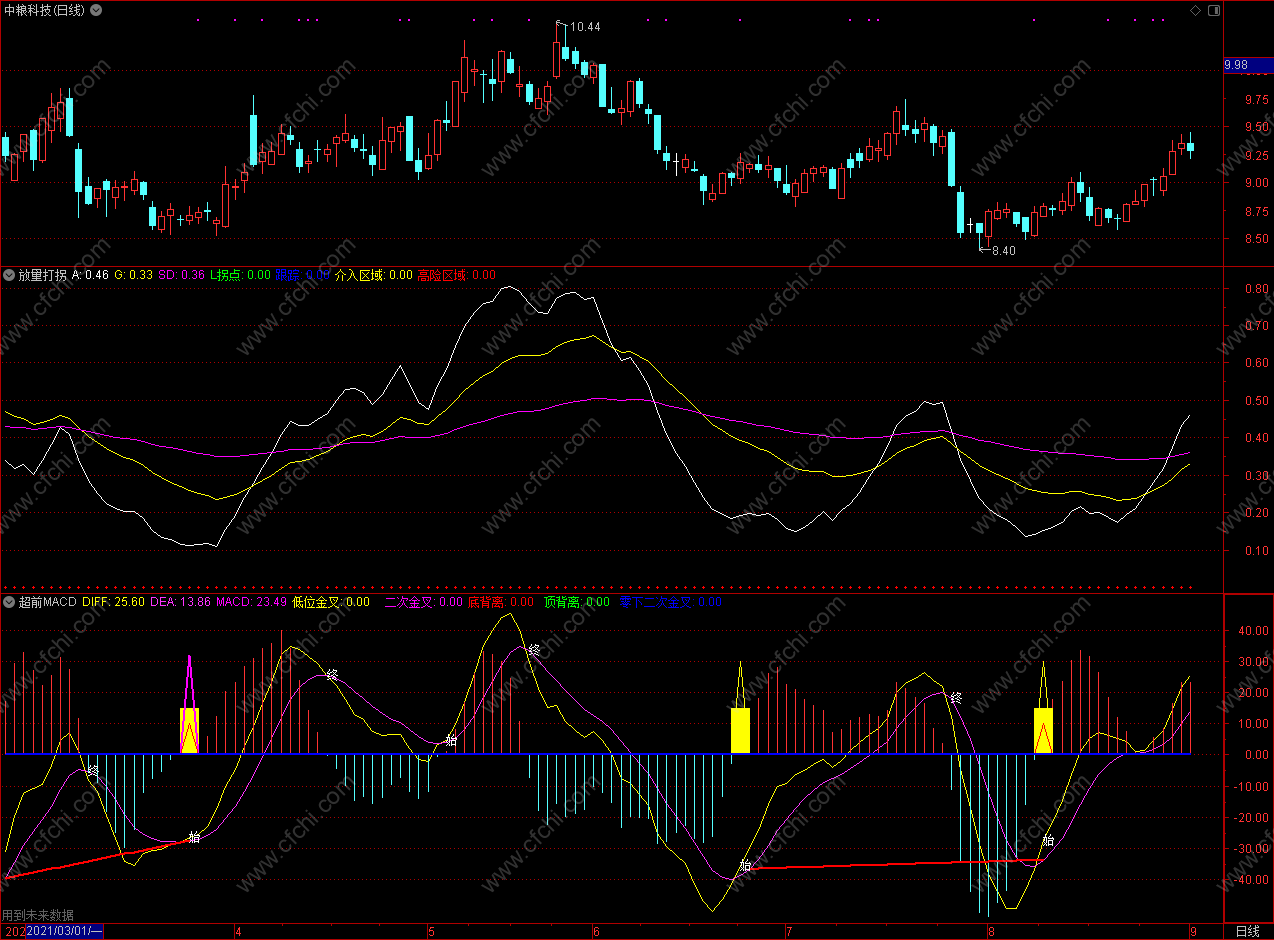Image resolution: width=1274 pixels, height=940 pixels.
Task: Click the 底背离: 0.00 label
Action: point(501,602)
